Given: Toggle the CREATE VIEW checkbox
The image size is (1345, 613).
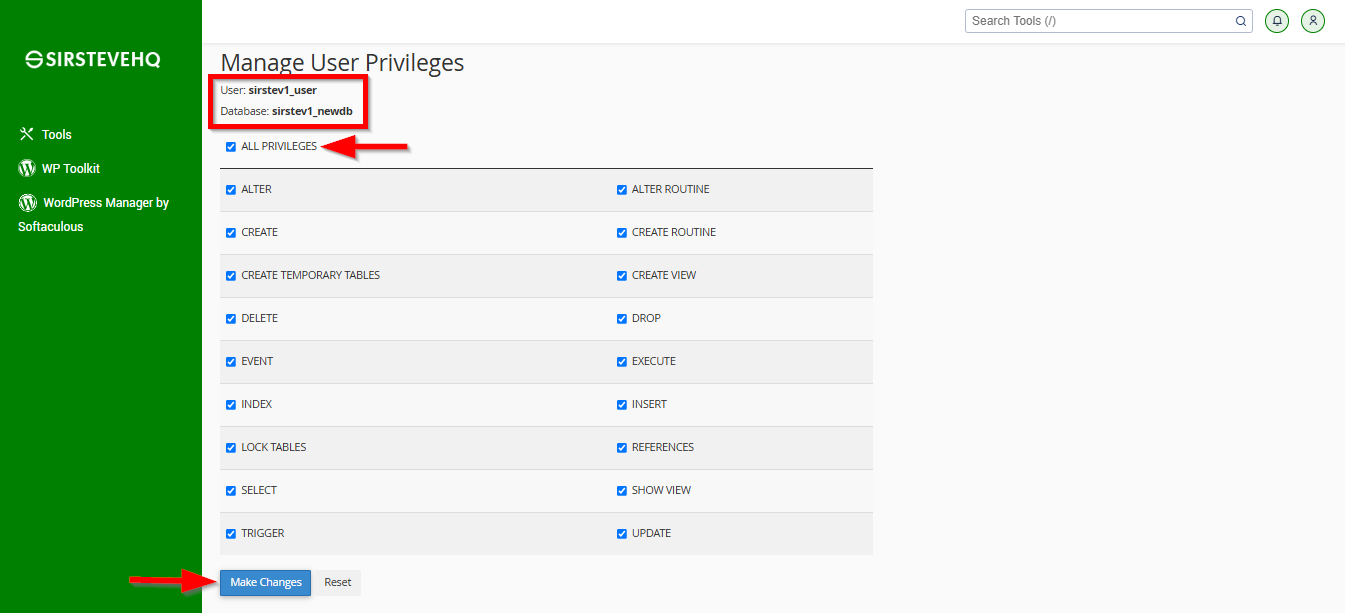Looking at the screenshot, I should [622, 276].
